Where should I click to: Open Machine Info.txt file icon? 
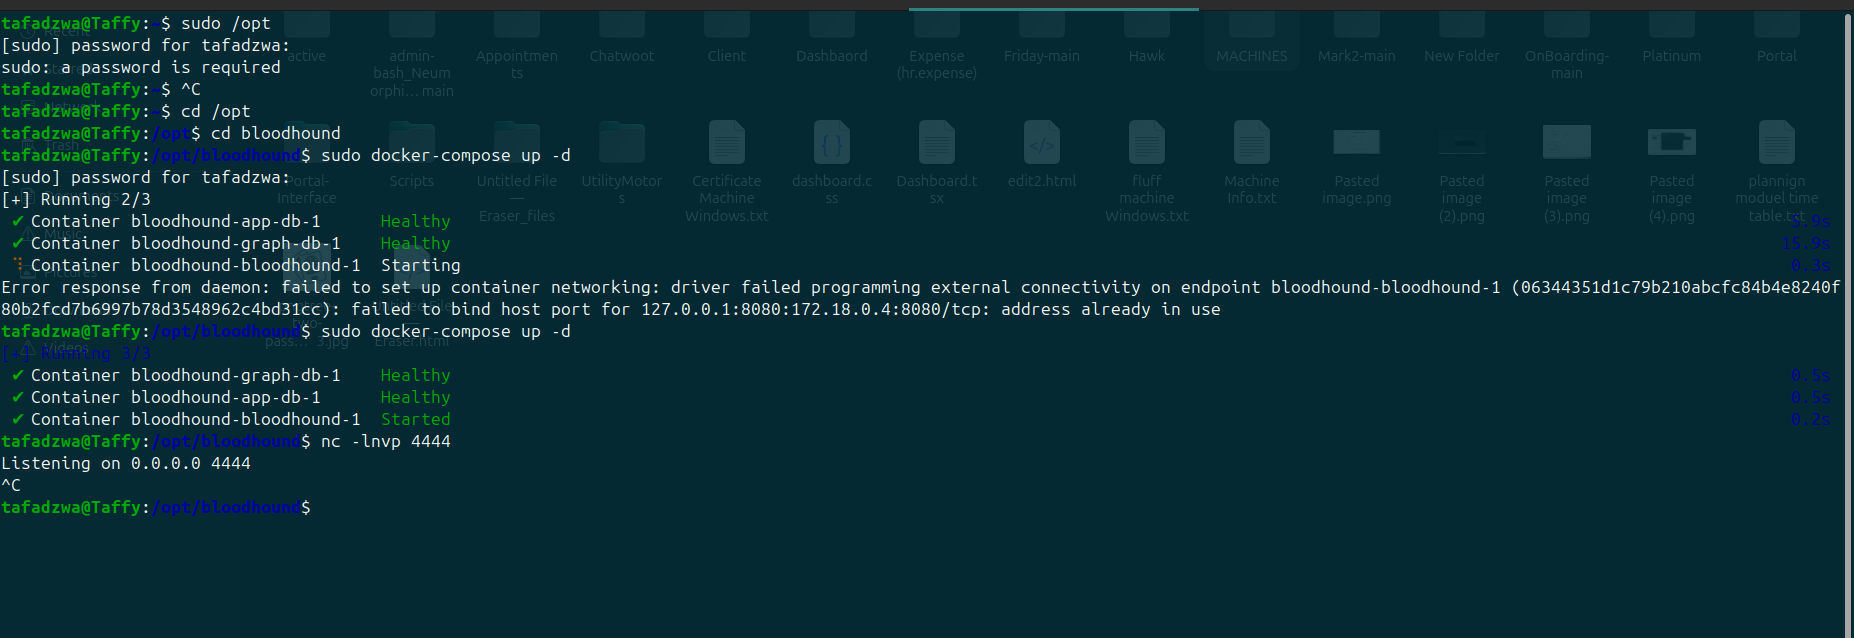(x=1252, y=142)
